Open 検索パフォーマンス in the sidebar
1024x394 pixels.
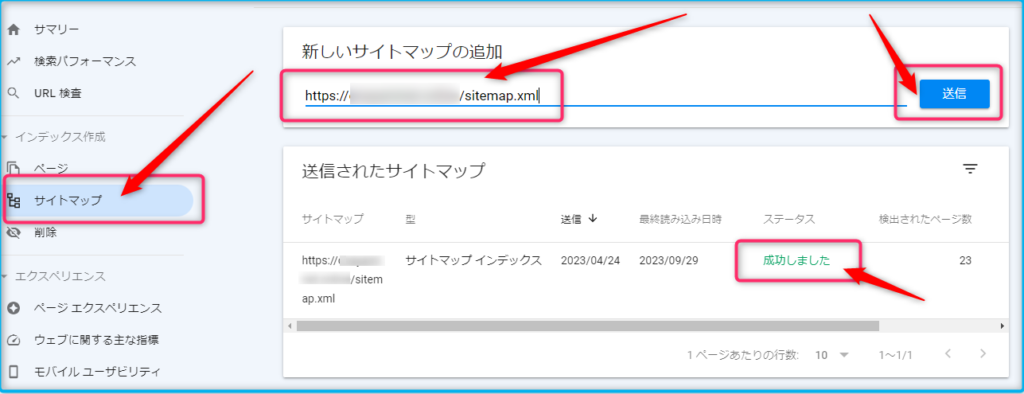click(85, 61)
